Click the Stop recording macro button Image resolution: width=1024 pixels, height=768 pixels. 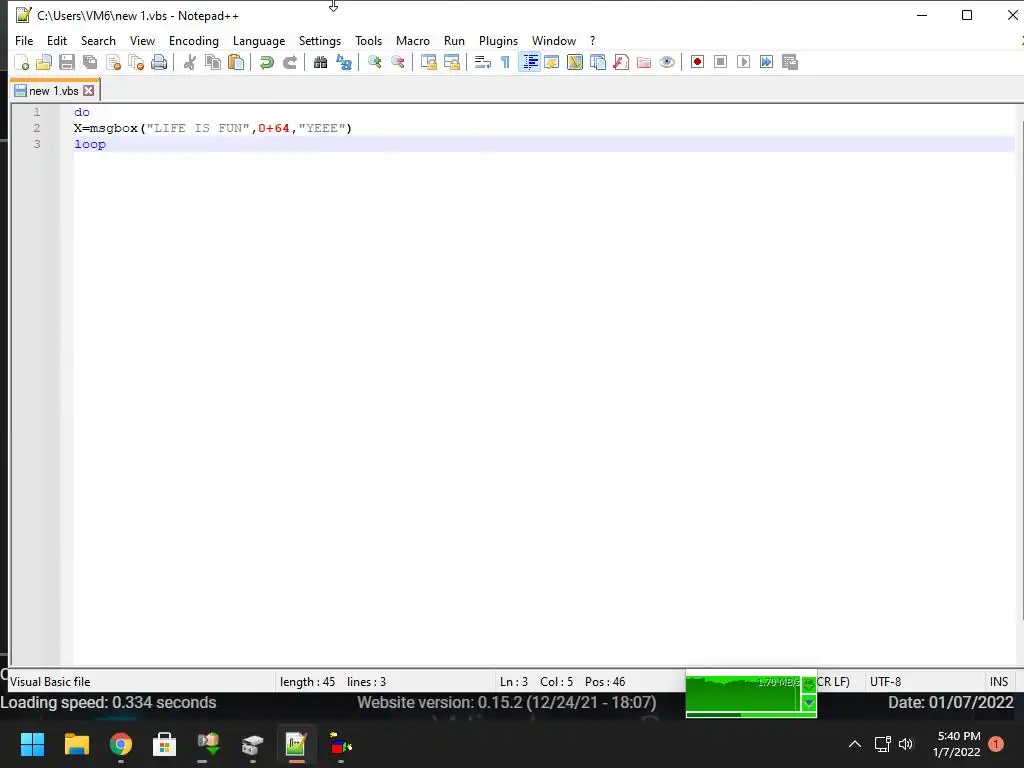click(720, 62)
